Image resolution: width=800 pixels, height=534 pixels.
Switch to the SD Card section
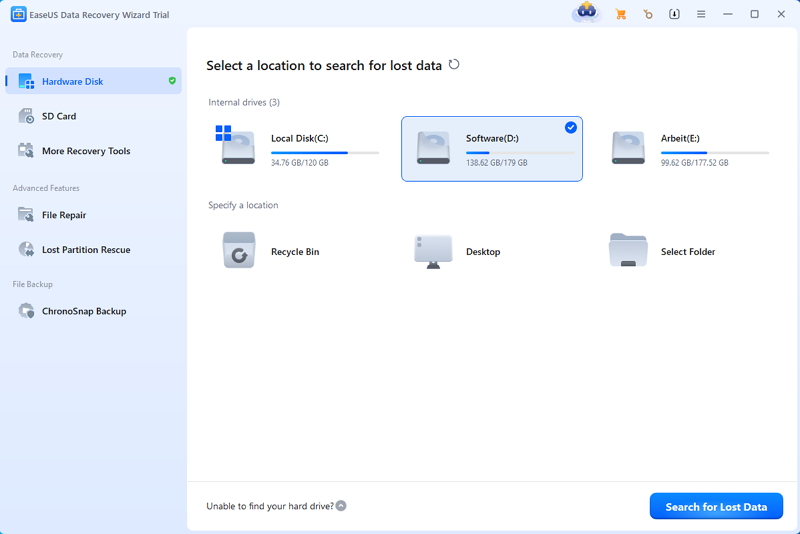(x=93, y=116)
